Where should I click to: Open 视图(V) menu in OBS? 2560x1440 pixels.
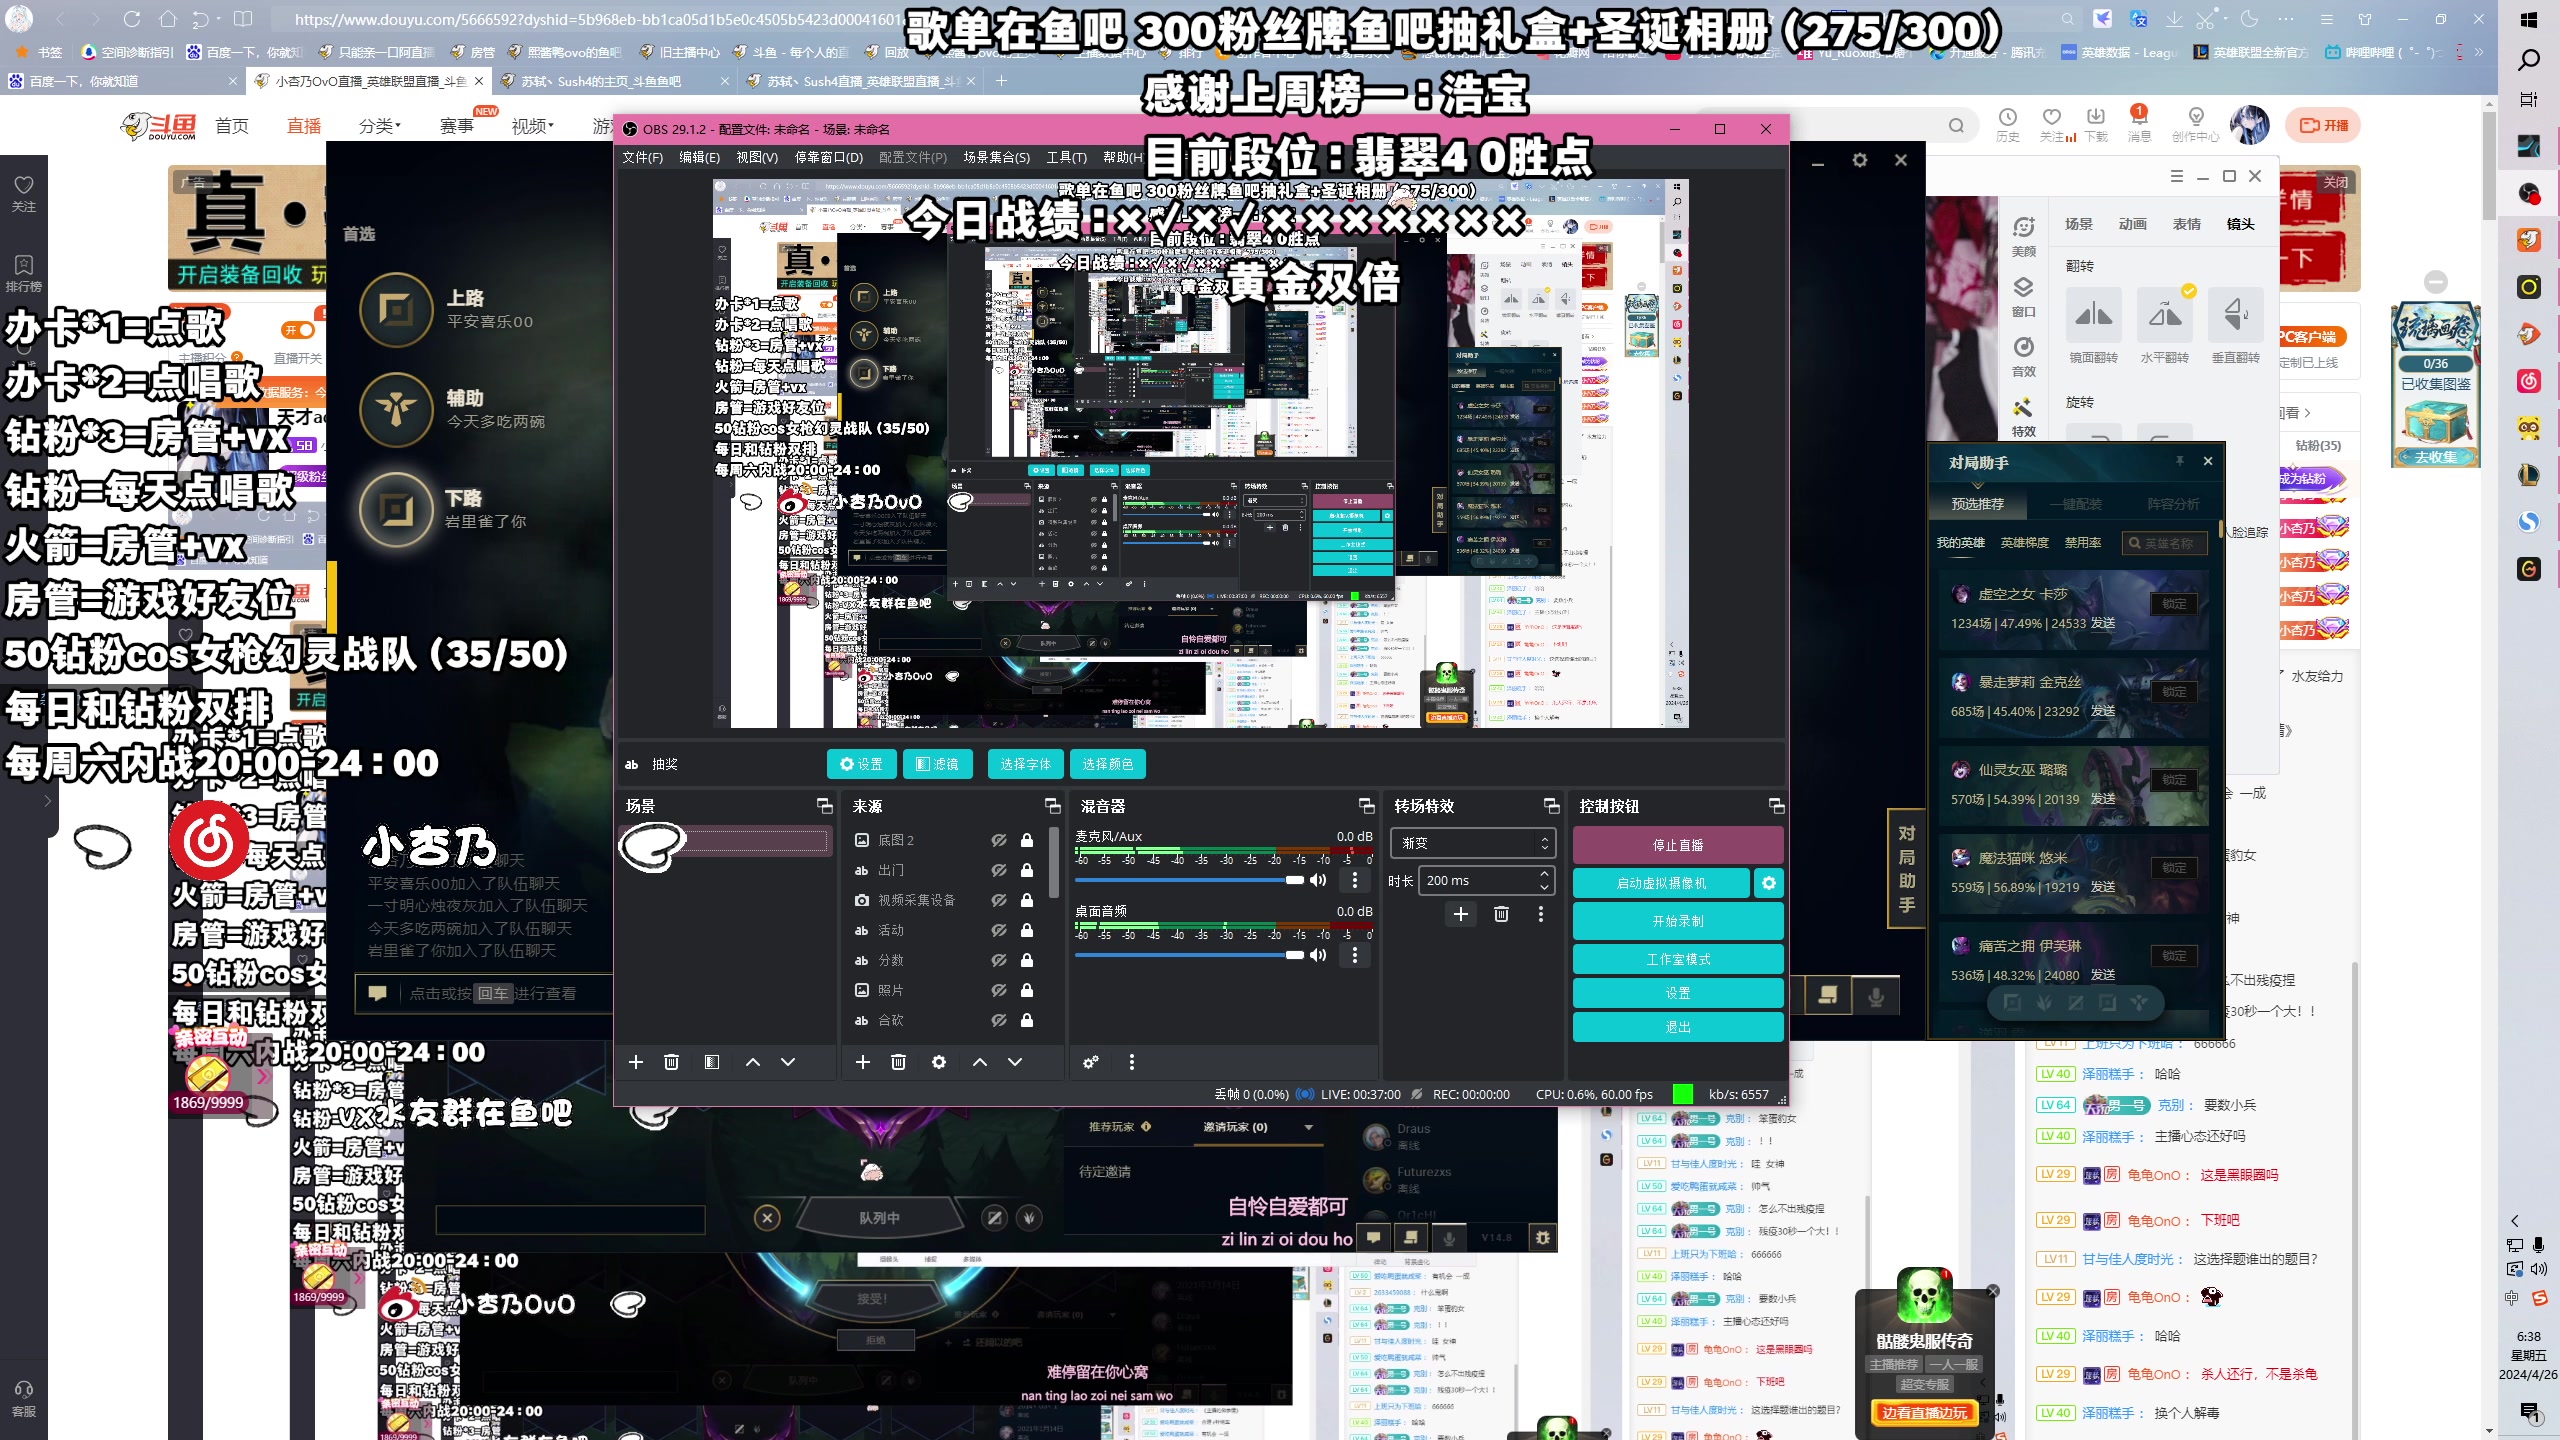[757, 157]
